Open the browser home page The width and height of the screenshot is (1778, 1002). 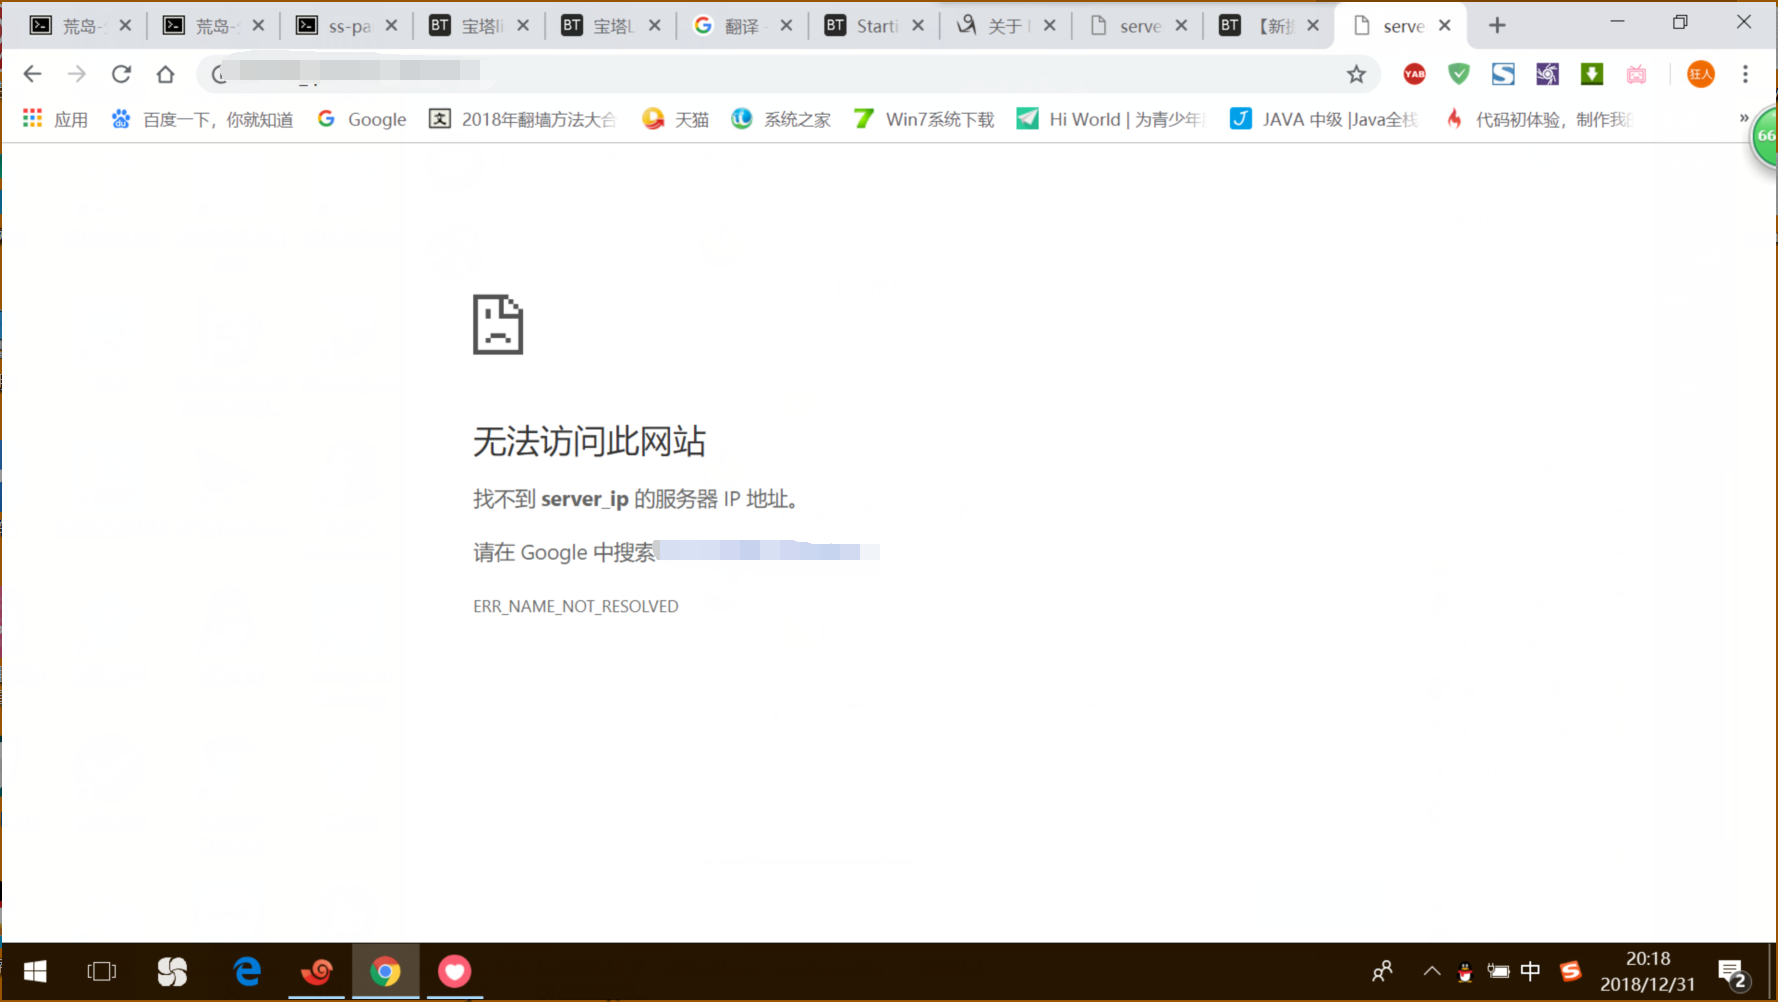click(x=165, y=74)
